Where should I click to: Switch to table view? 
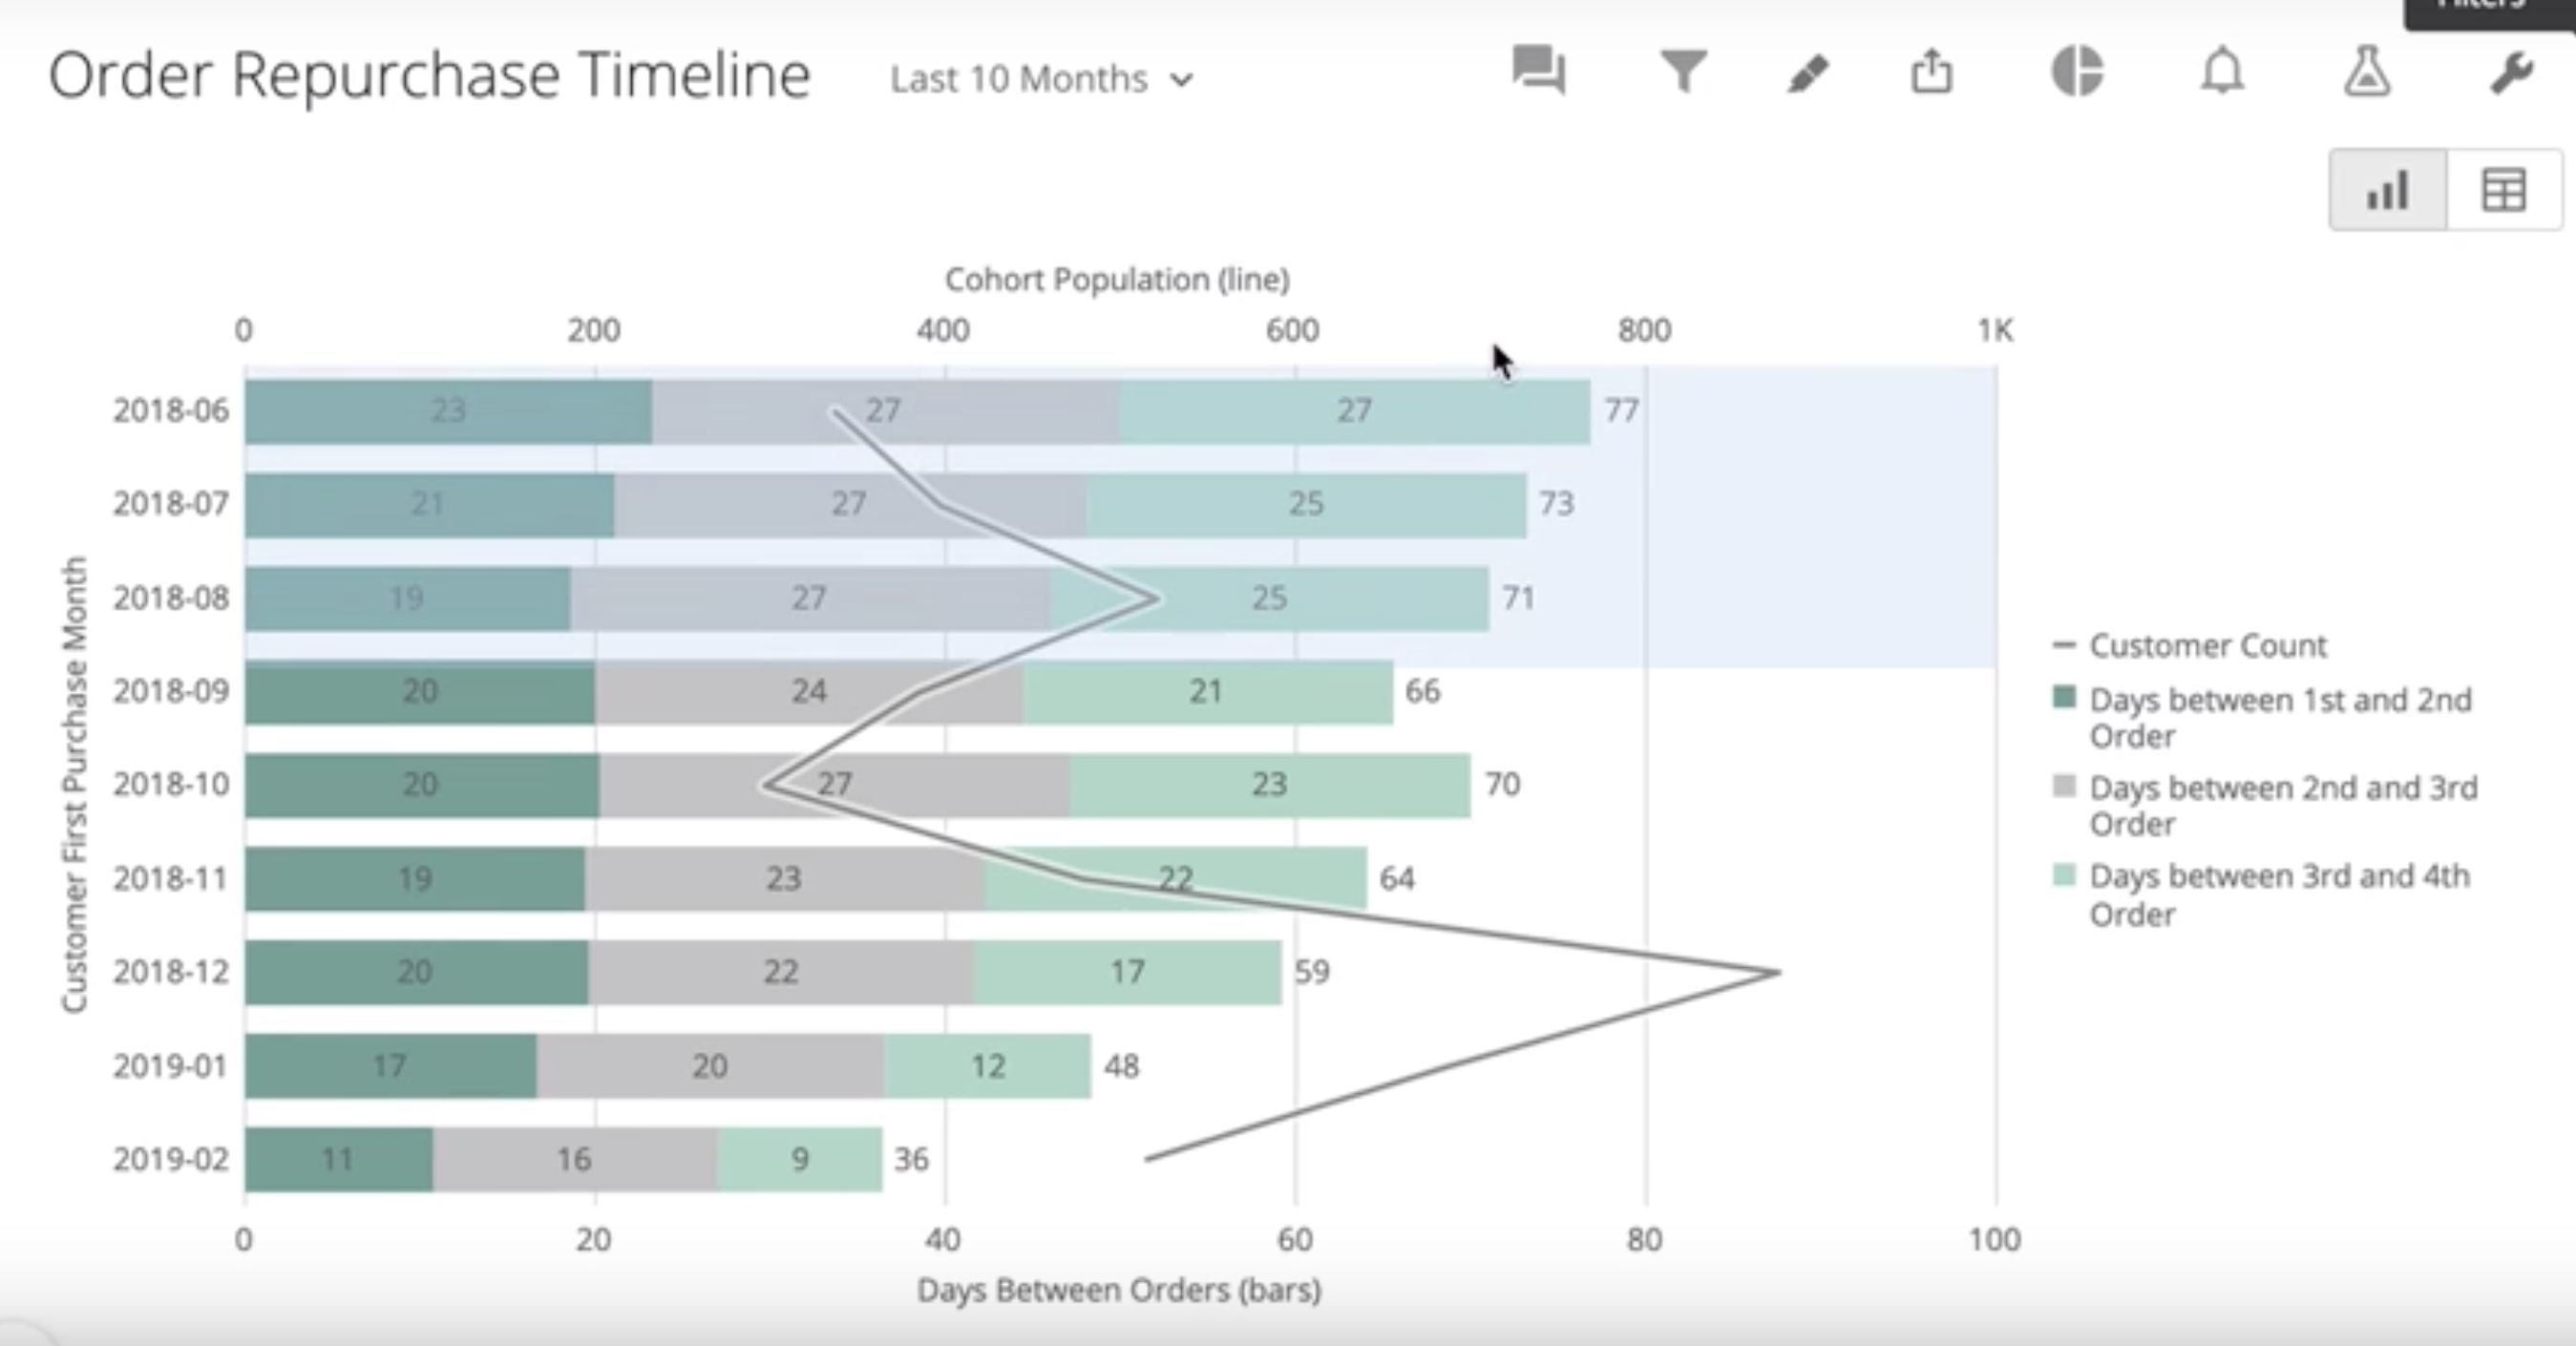[x=2504, y=190]
